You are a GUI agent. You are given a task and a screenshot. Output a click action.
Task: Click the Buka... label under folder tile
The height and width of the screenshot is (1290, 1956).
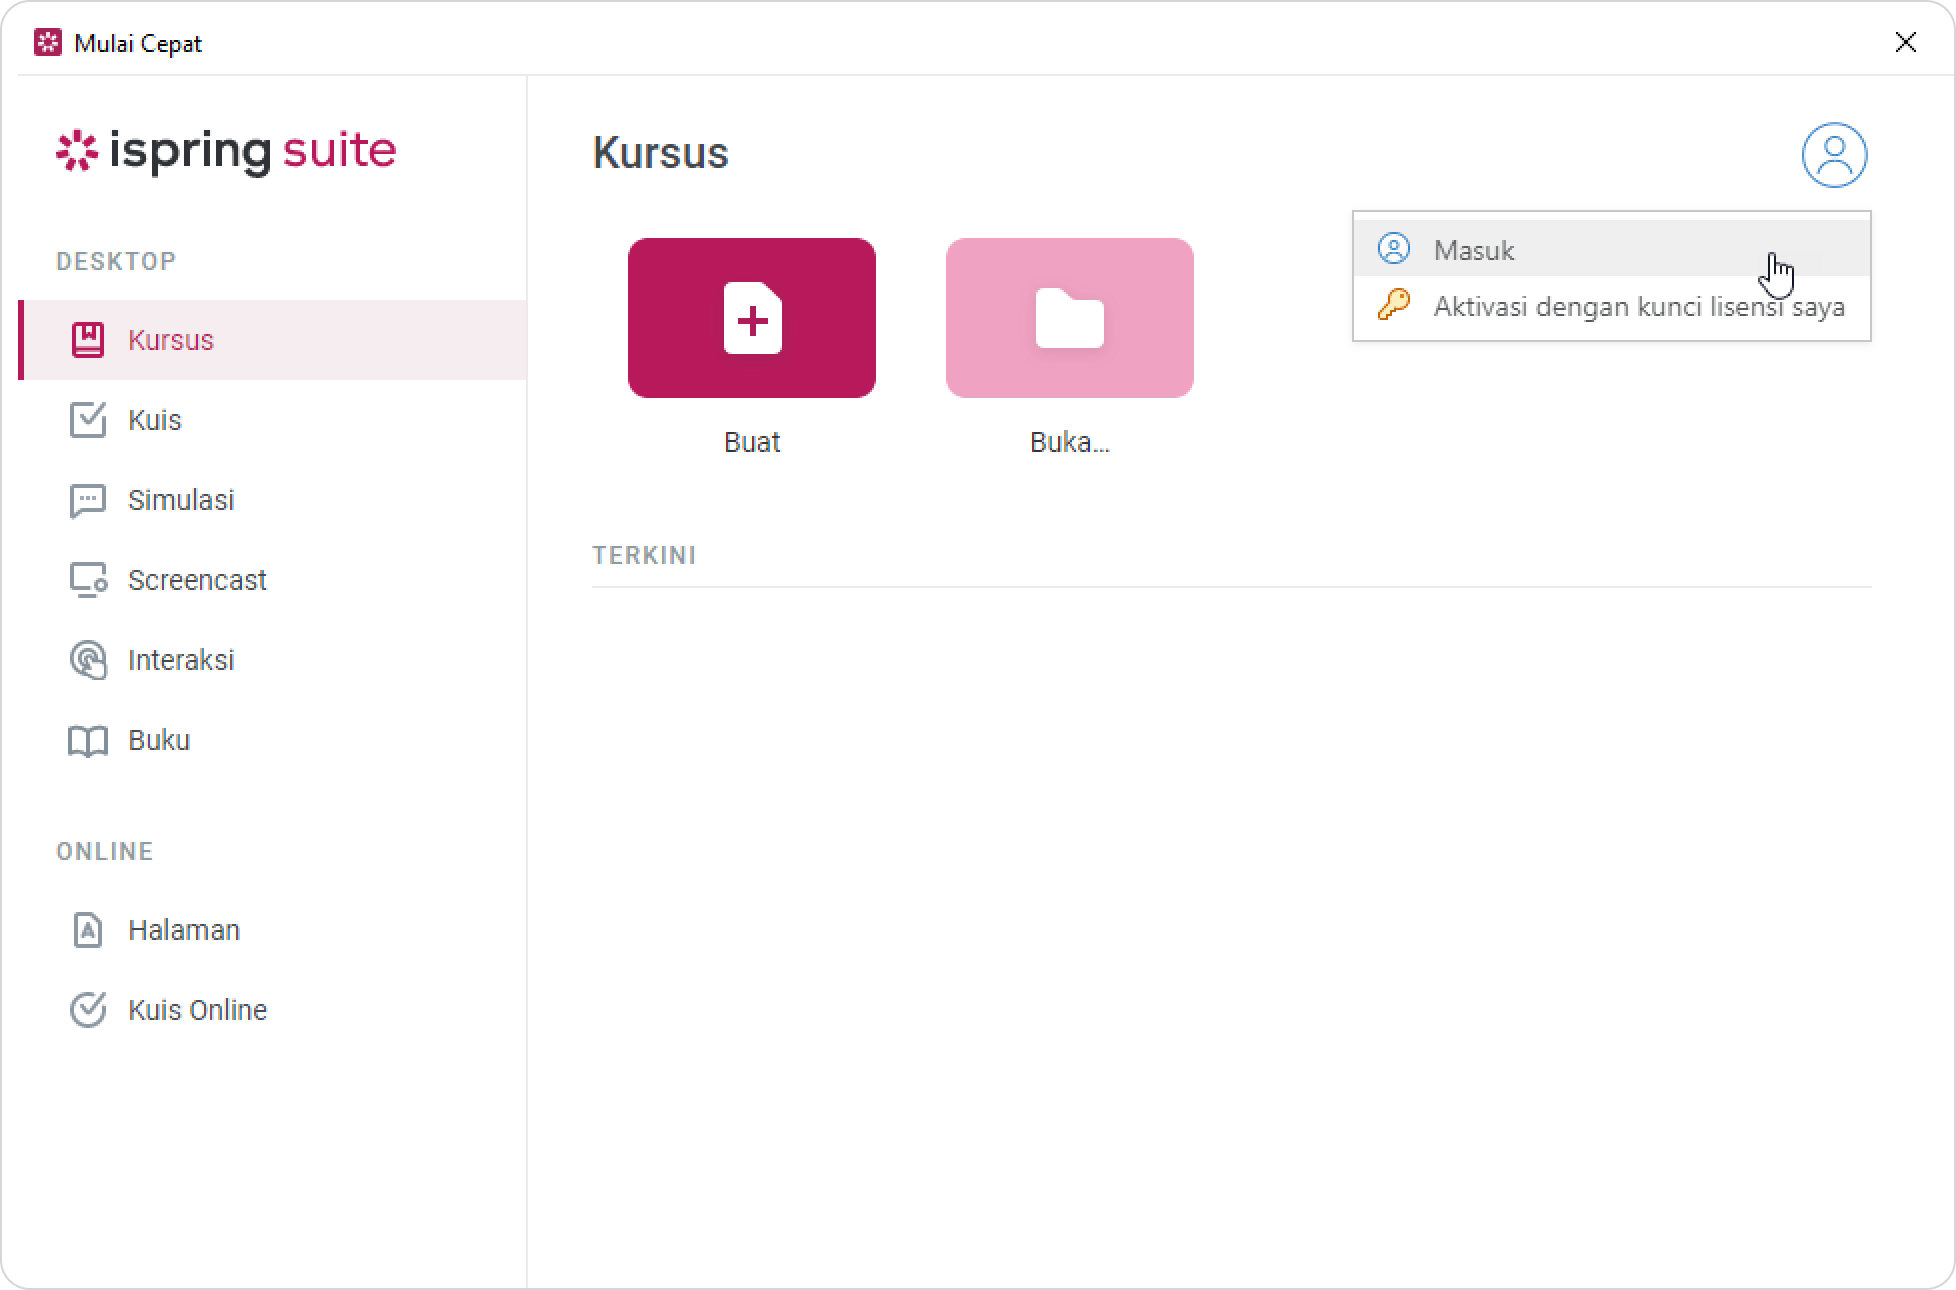[x=1070, y=442]
